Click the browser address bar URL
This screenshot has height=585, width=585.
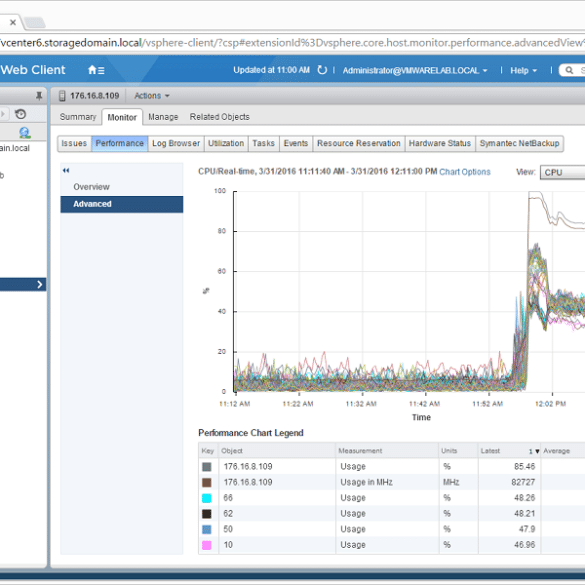(x=292, y=43)
